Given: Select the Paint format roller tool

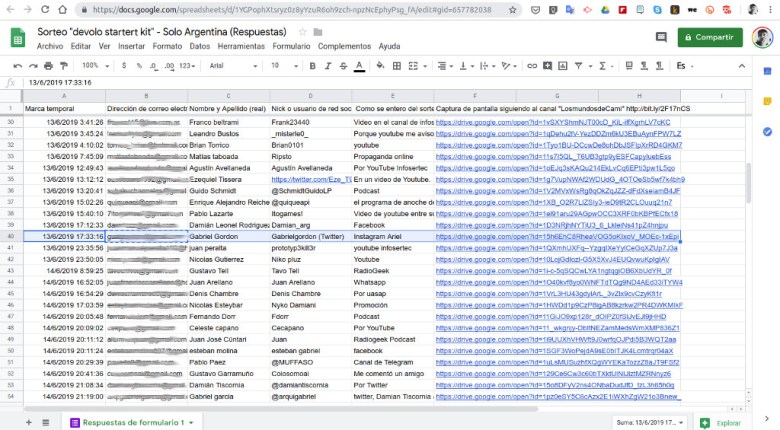Looking at the screenshot, I should click(x=62, y=66).
